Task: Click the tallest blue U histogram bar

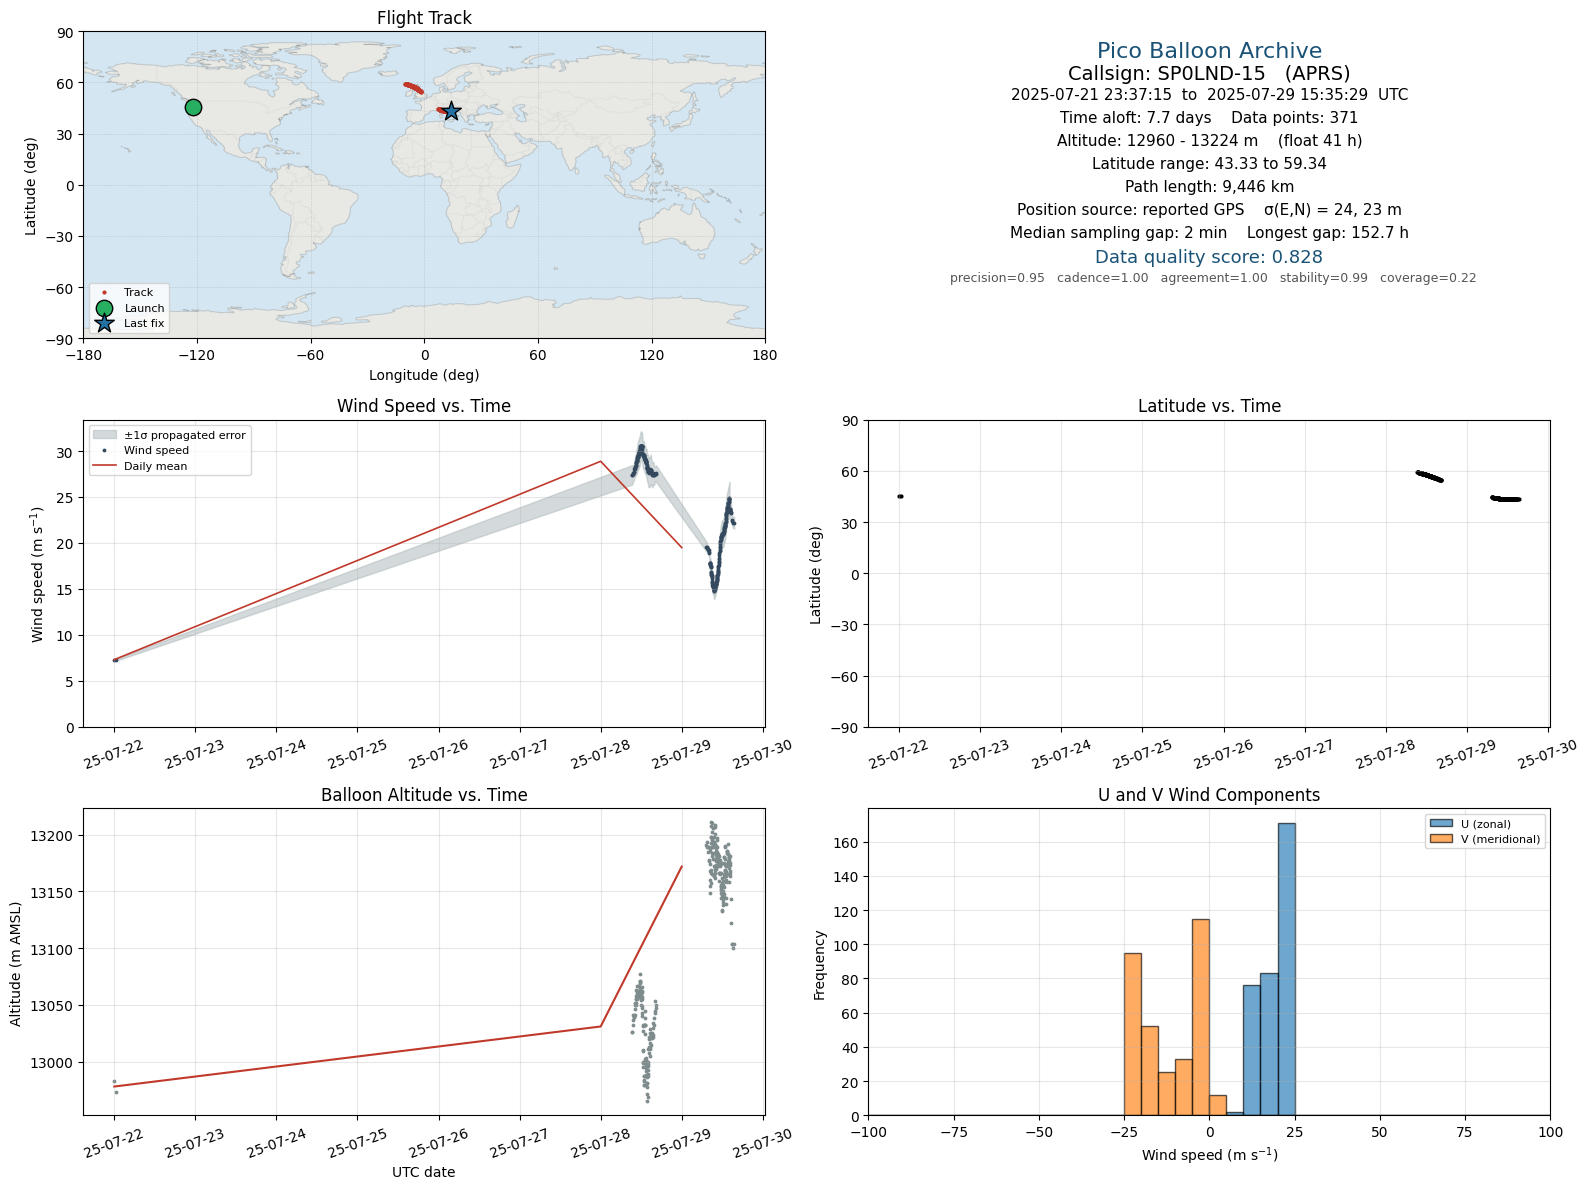Action: click(x=1286, y=969)
